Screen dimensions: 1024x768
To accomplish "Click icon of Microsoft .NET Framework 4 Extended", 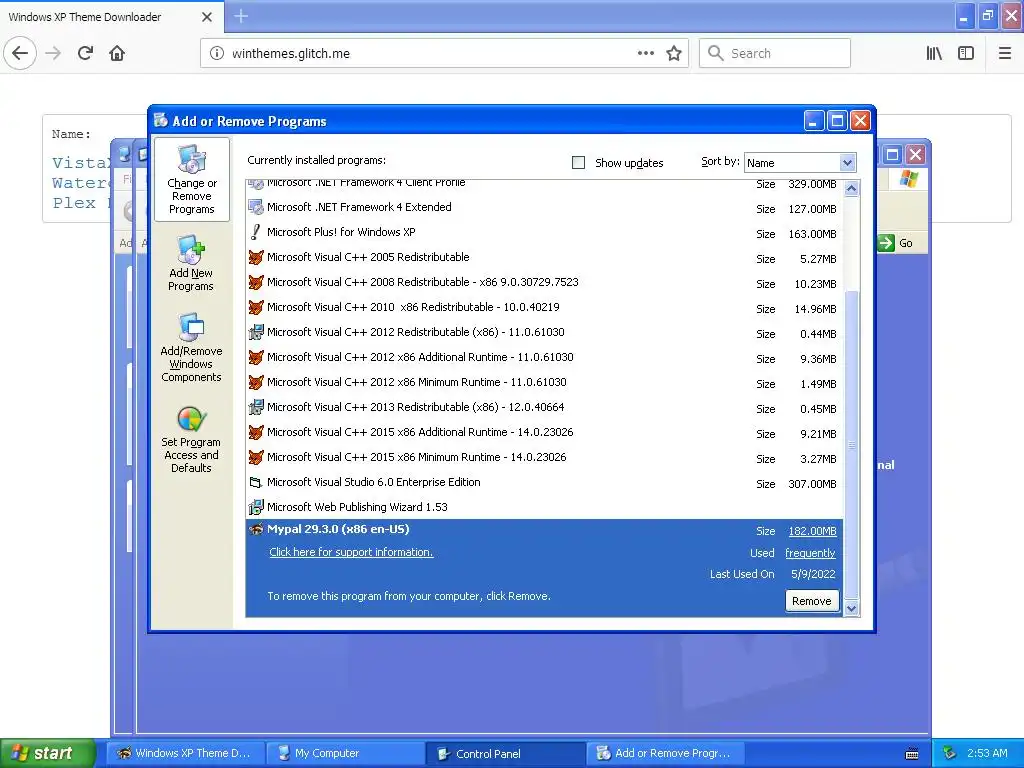I will click(255, 207).
